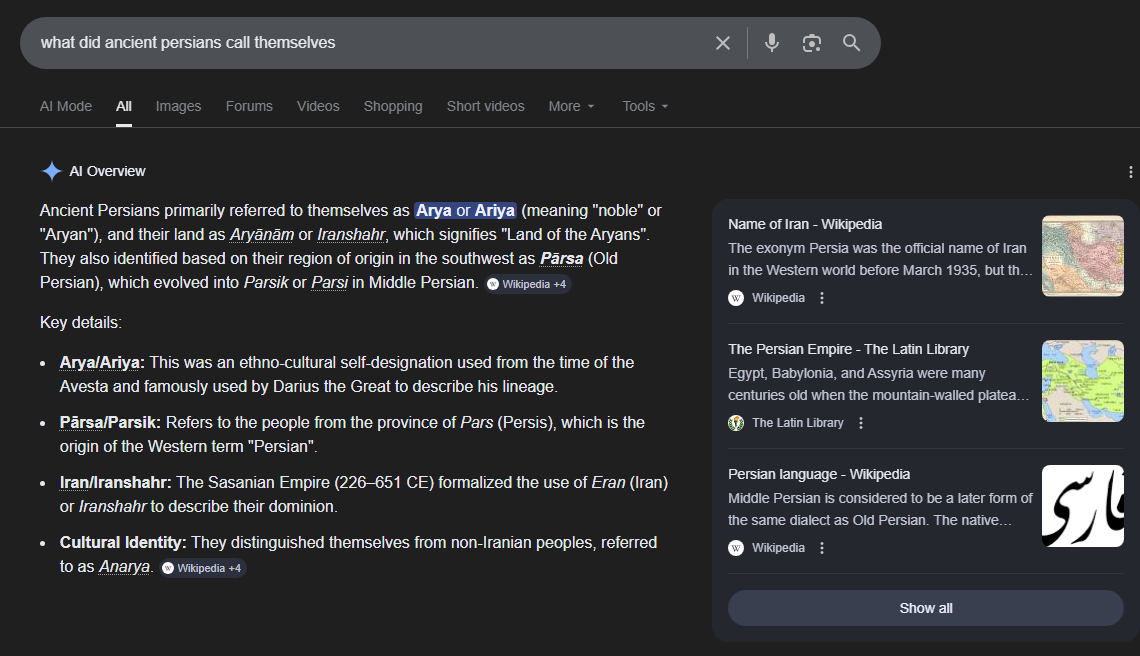This screenshot has width=1140, height=656.
Task: Open Google Lens image search icon
Action: pos(812,43)
